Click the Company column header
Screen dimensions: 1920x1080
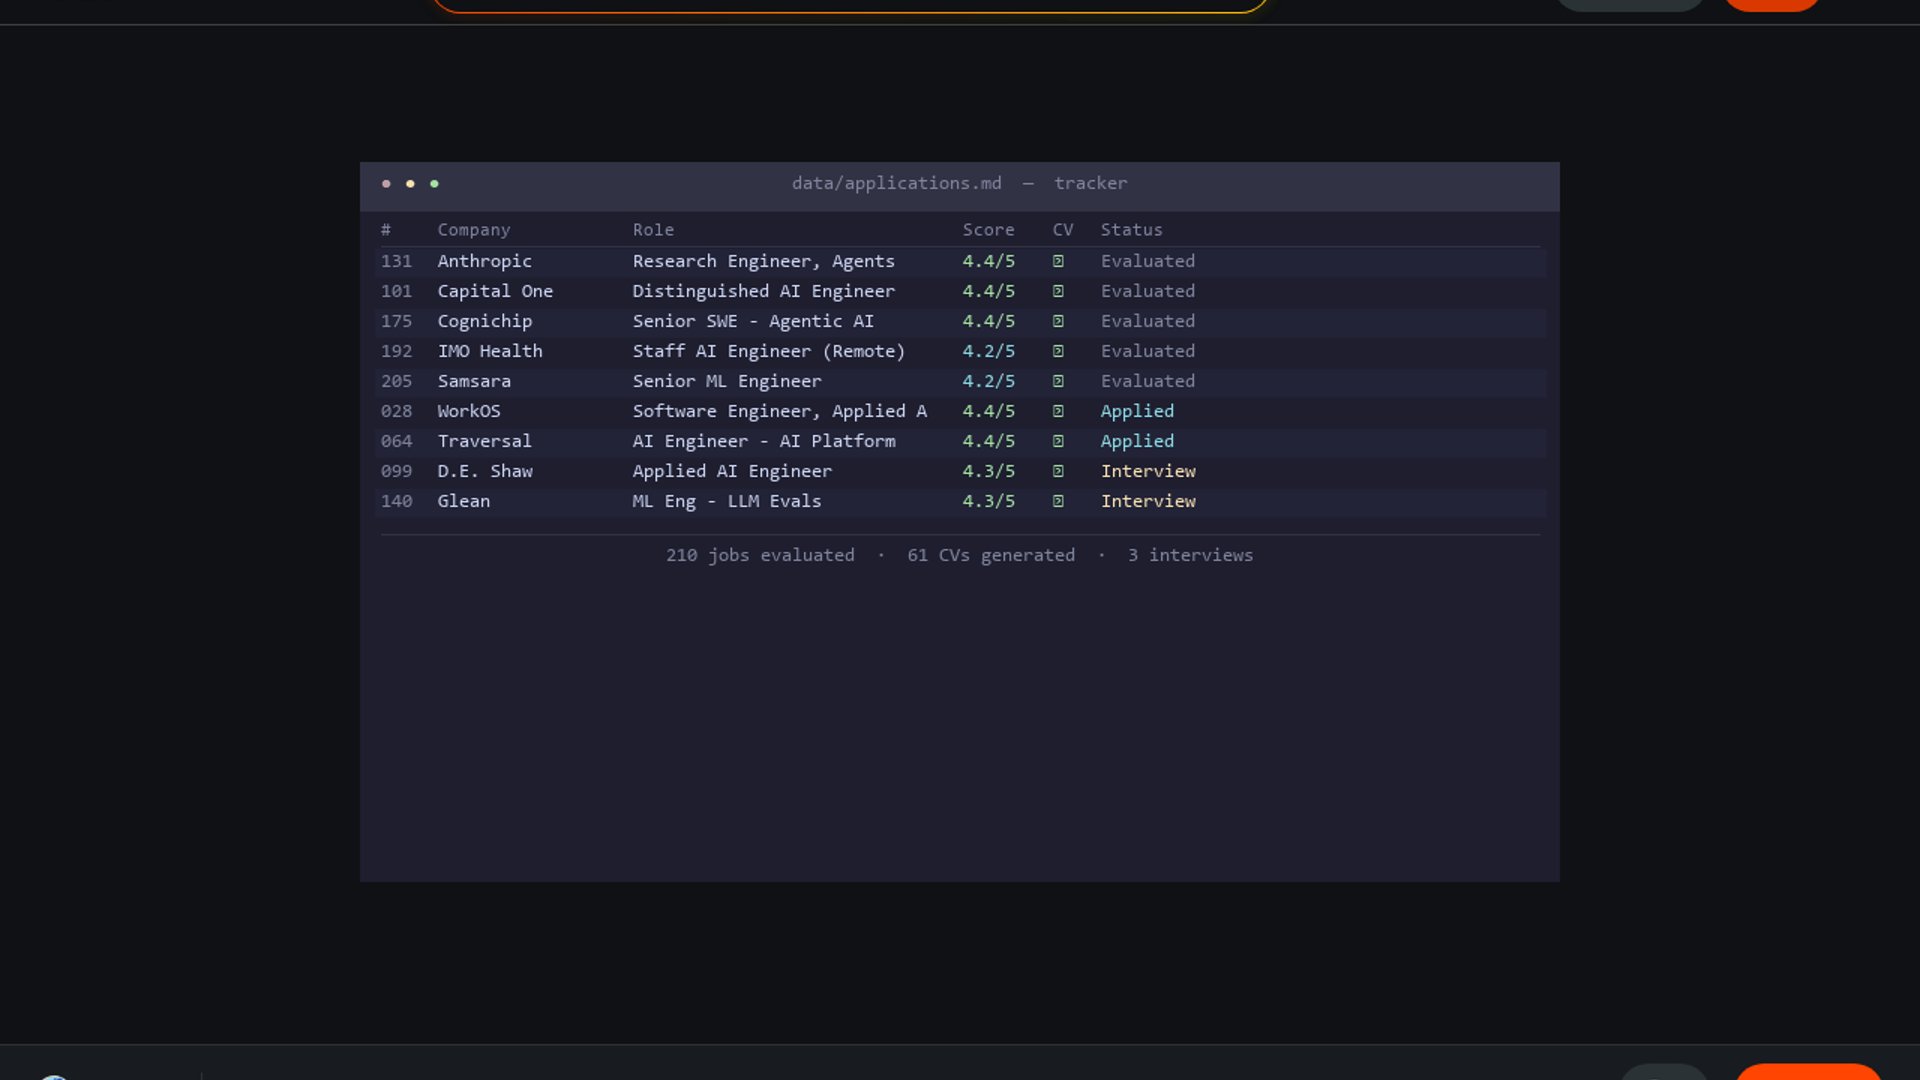[473, 230]
